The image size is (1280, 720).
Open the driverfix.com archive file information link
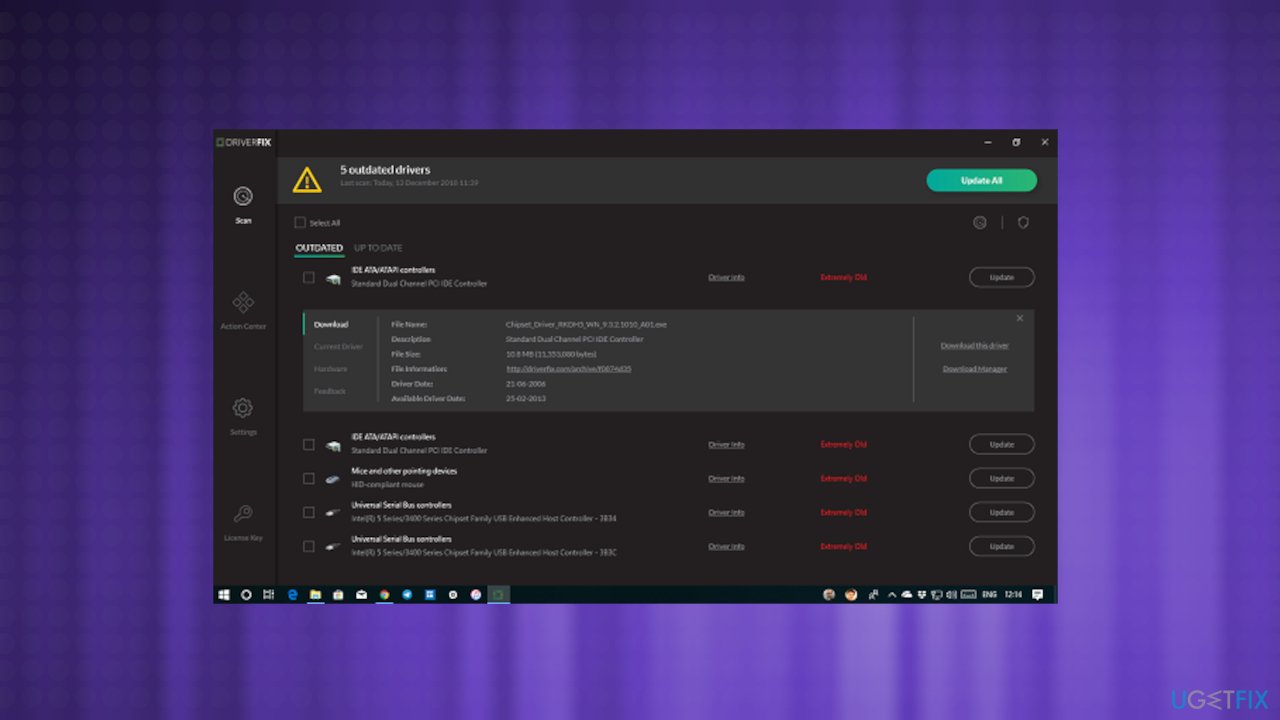[569, 369]
